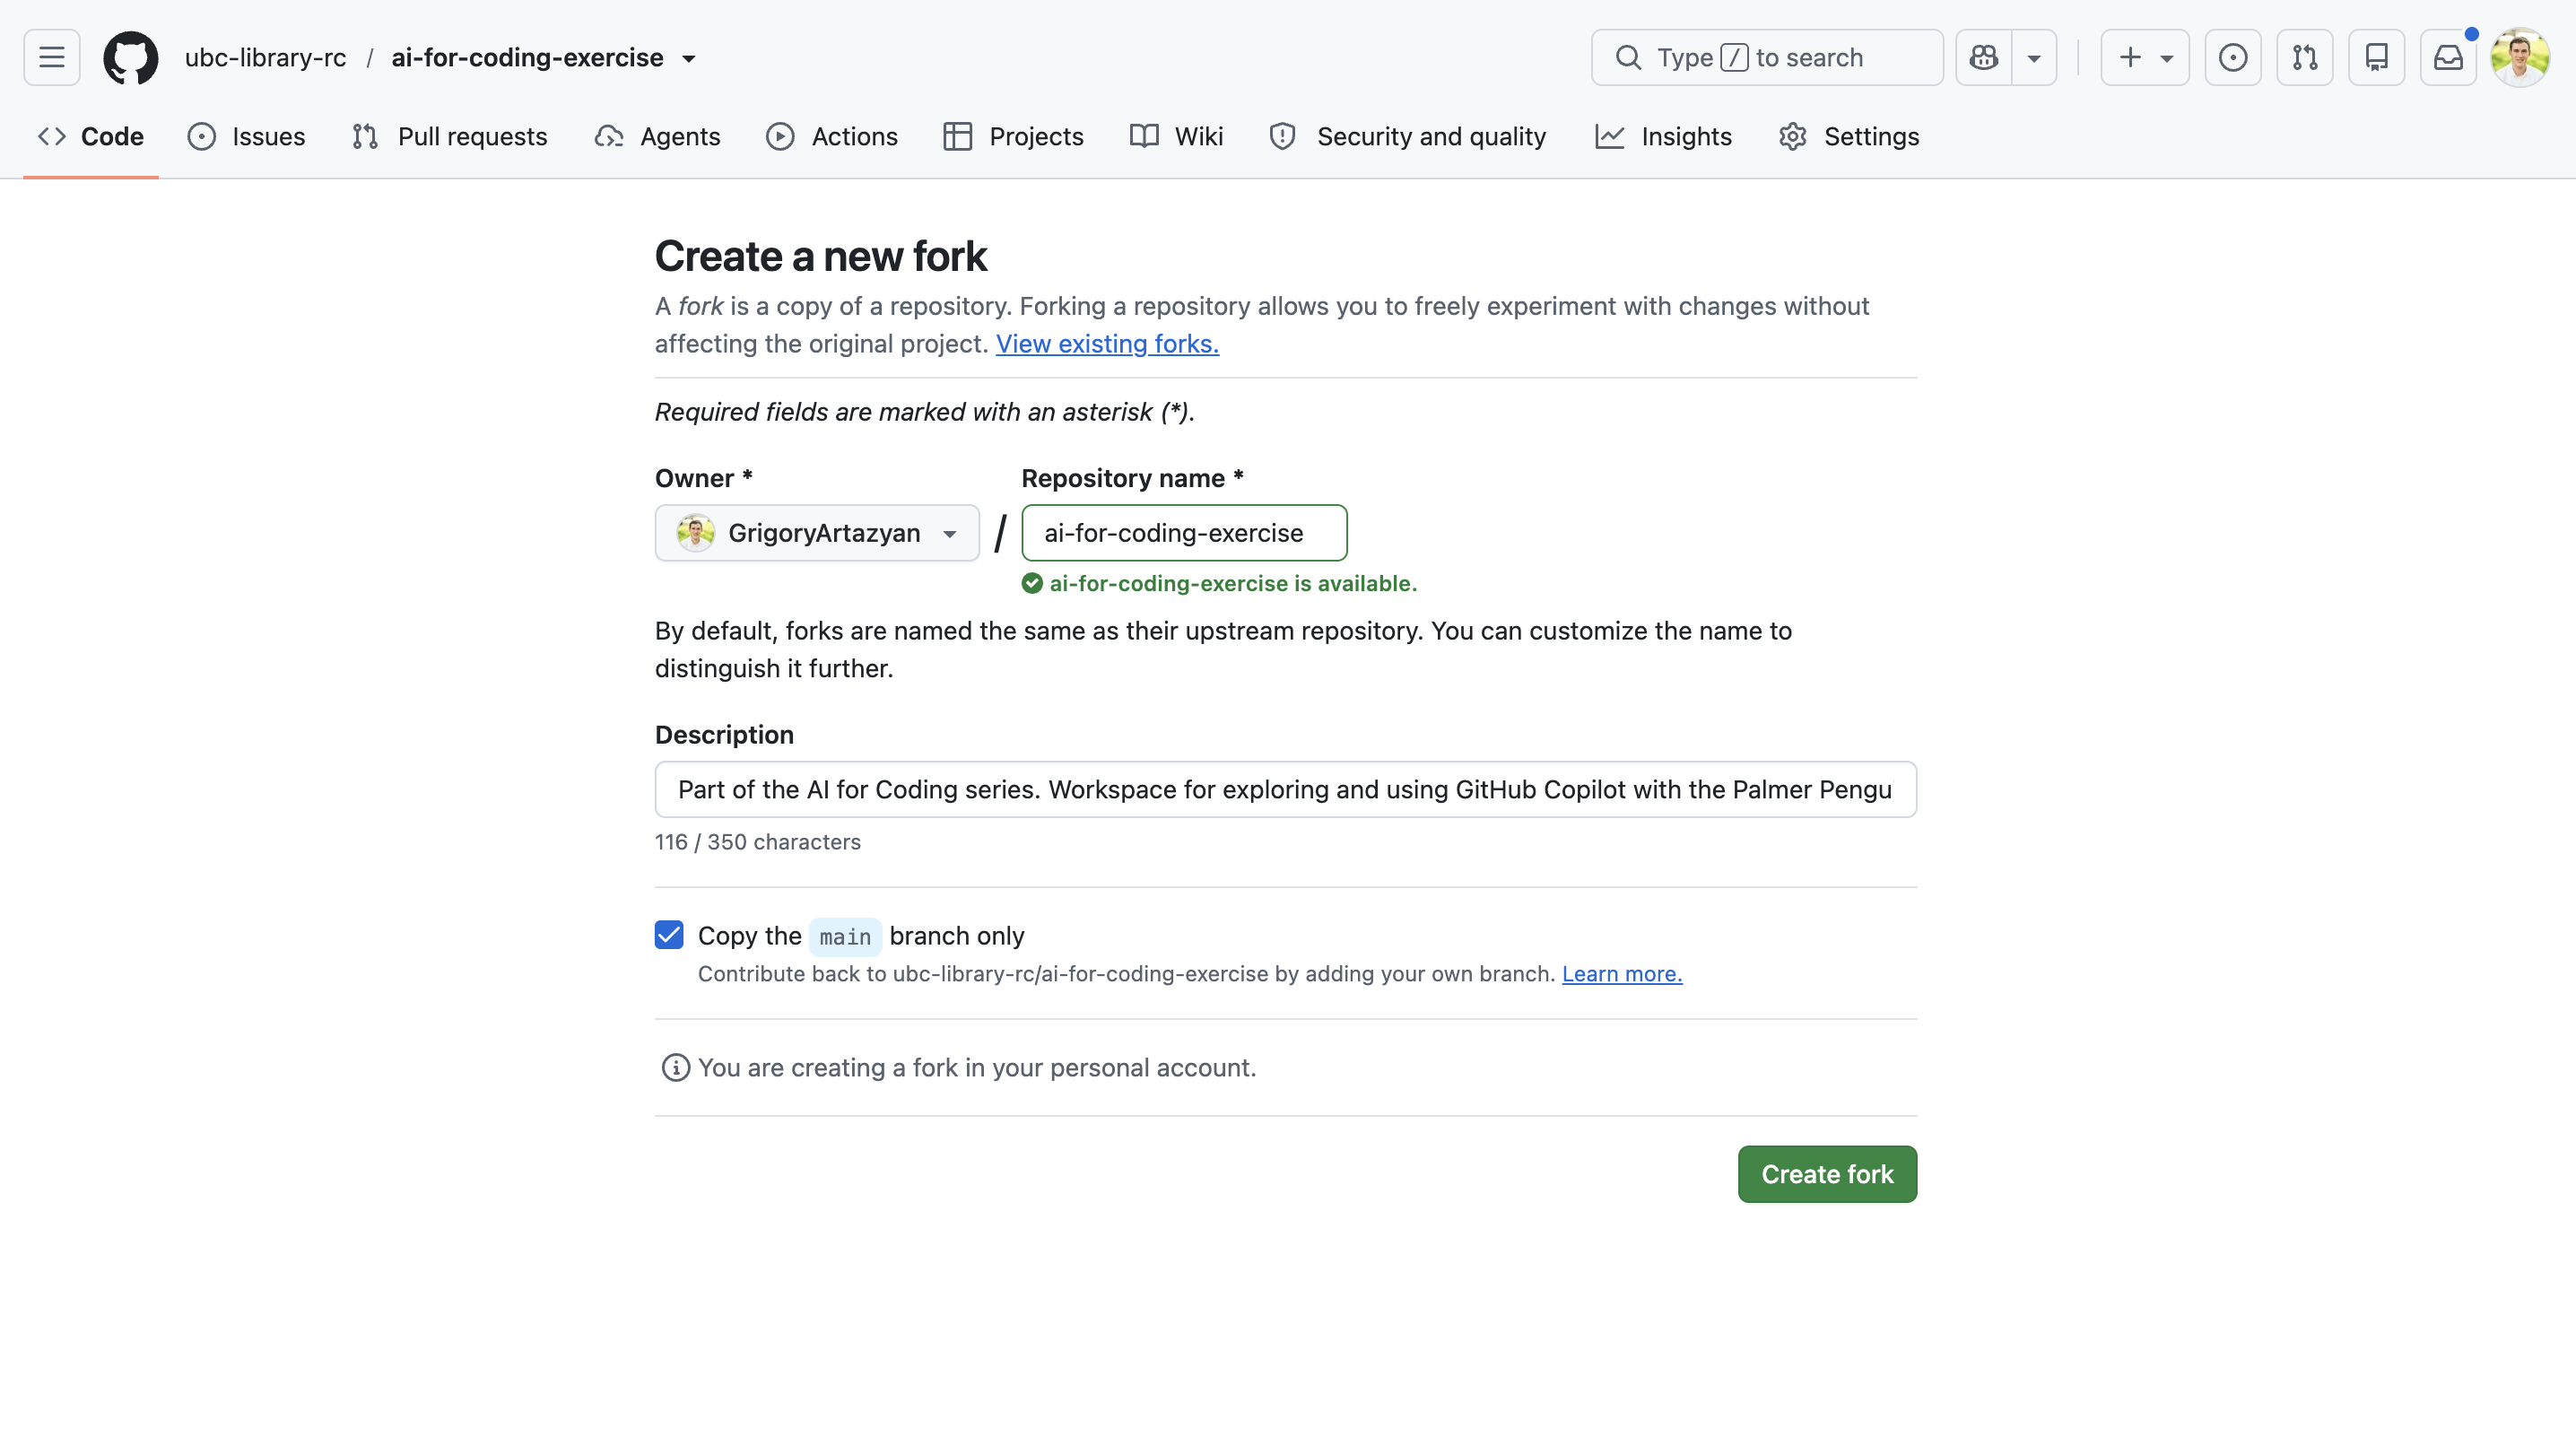Open repository switcher dropdown next to ai-for-coding-exercise
The height and width of the screenshot is (1455, 2576).
click(x=689, y=59)
